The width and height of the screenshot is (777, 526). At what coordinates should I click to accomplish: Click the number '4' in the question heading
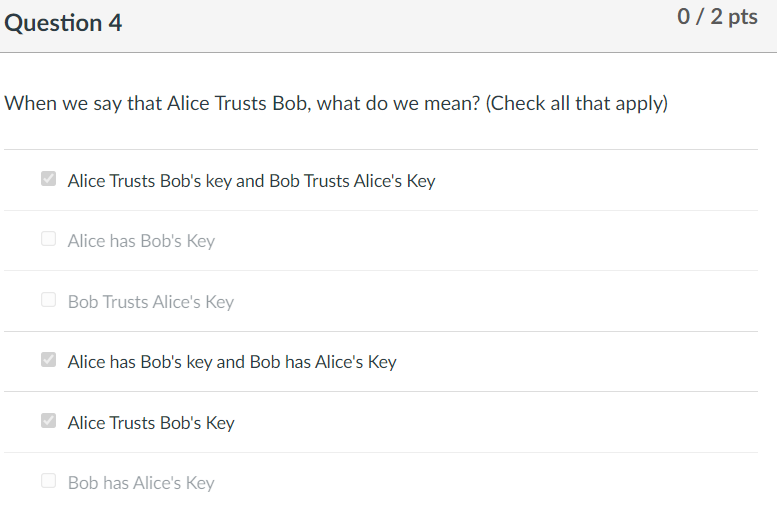(x=115, y=23)
